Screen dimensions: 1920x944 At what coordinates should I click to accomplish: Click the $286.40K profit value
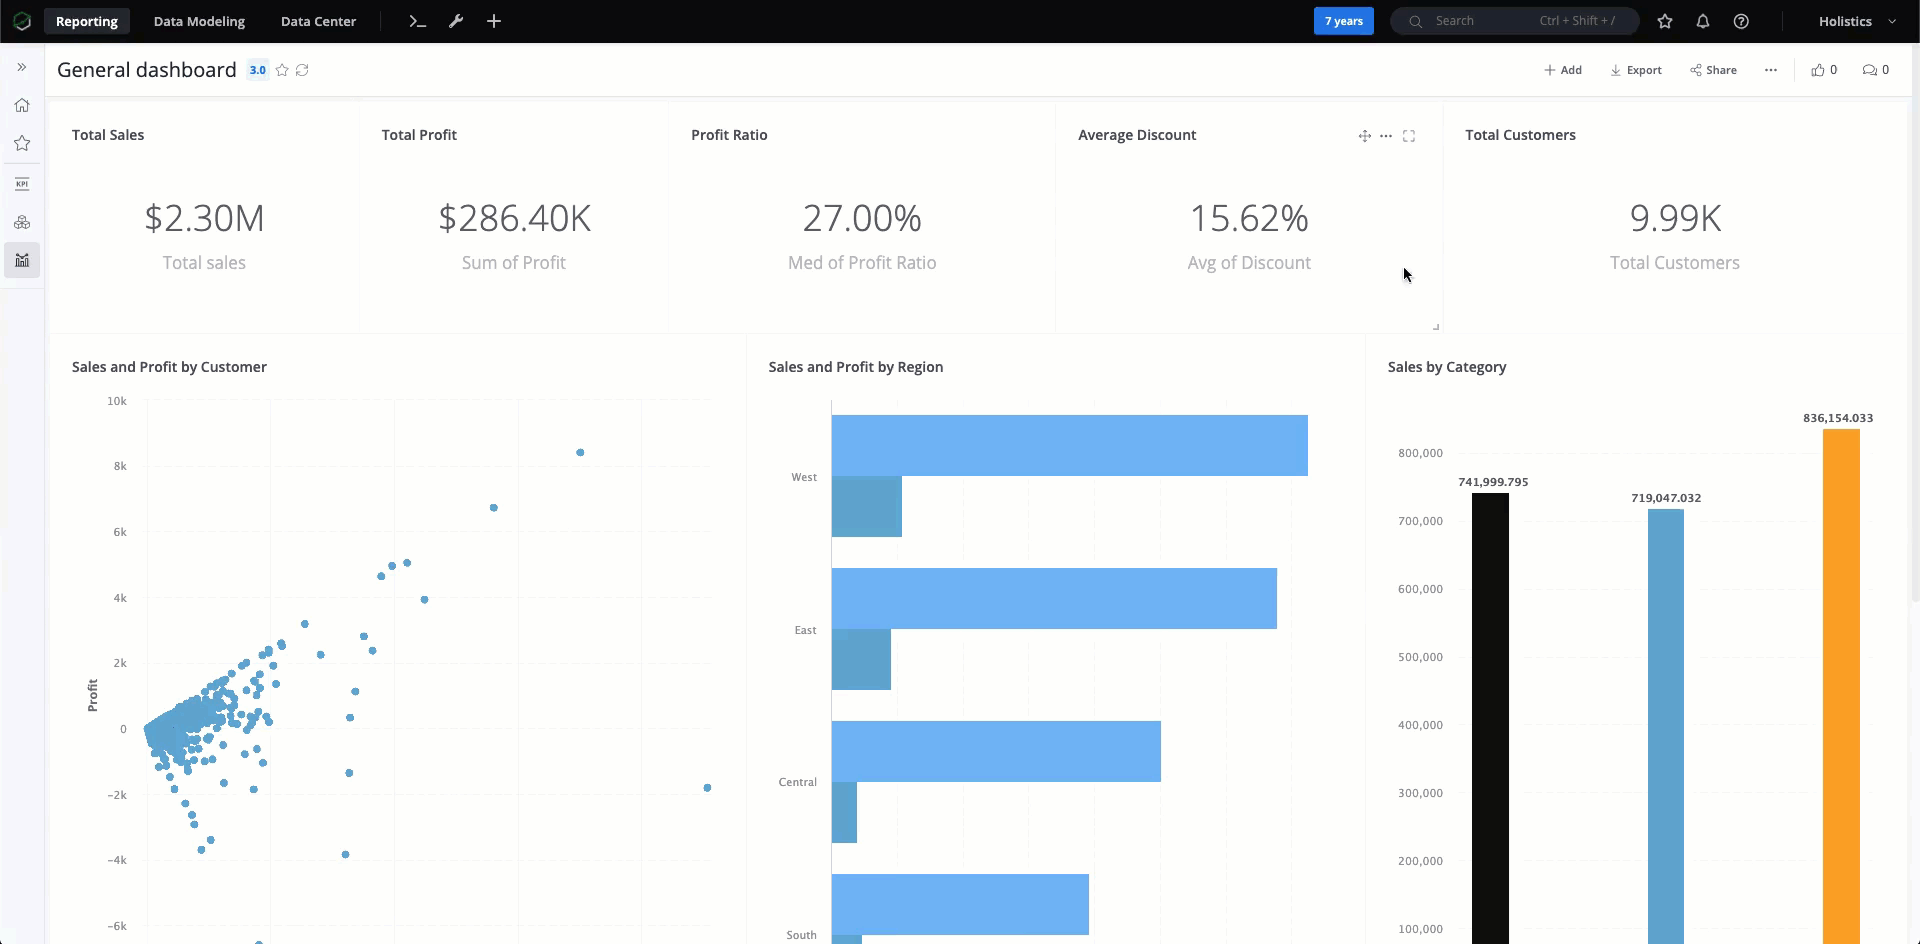(x=514, y=218)
